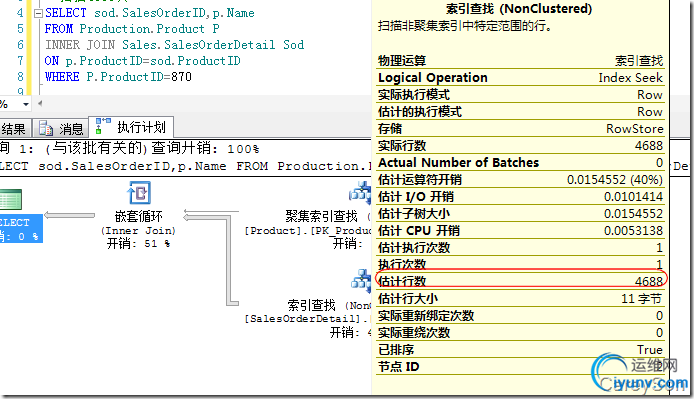Click the FROM Production.Product P line
The image size is (694, 399).
132,29
